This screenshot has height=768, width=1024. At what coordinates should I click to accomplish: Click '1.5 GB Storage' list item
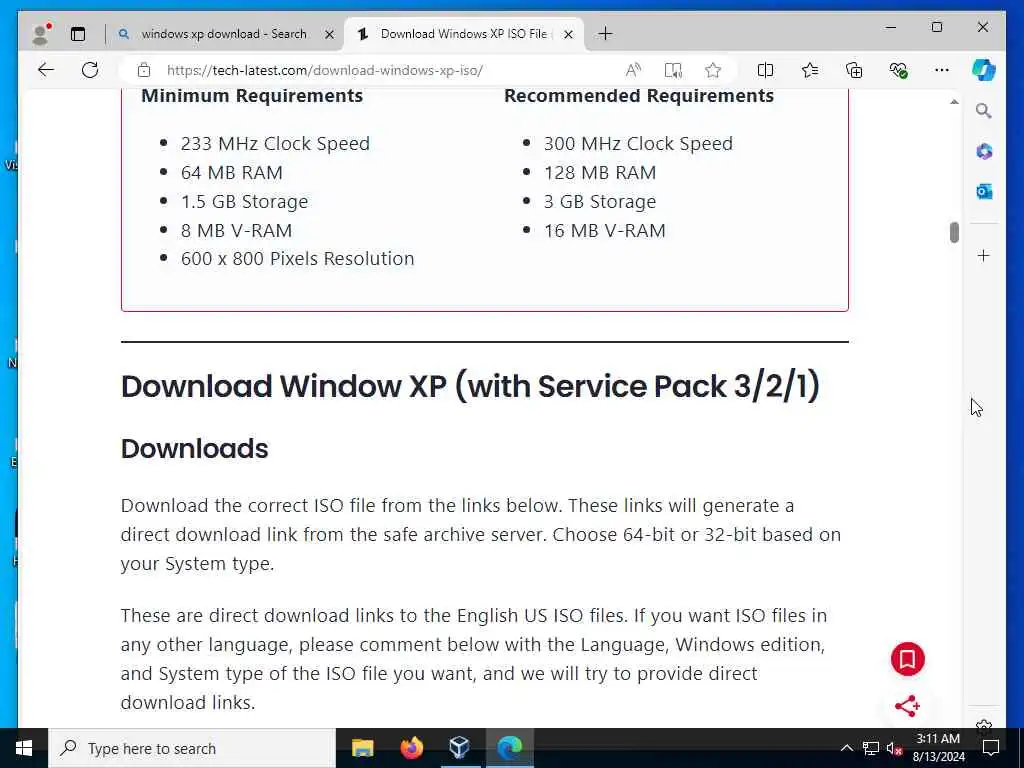click(x=244, y=202)
